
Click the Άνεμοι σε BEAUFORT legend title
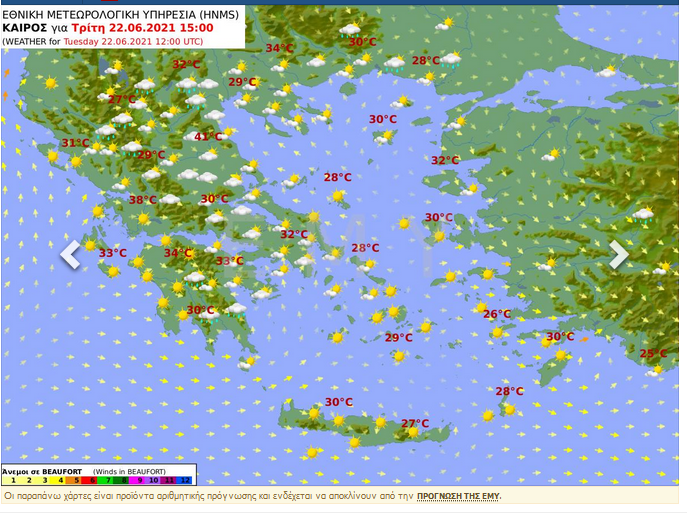click(x=42, y=470)
